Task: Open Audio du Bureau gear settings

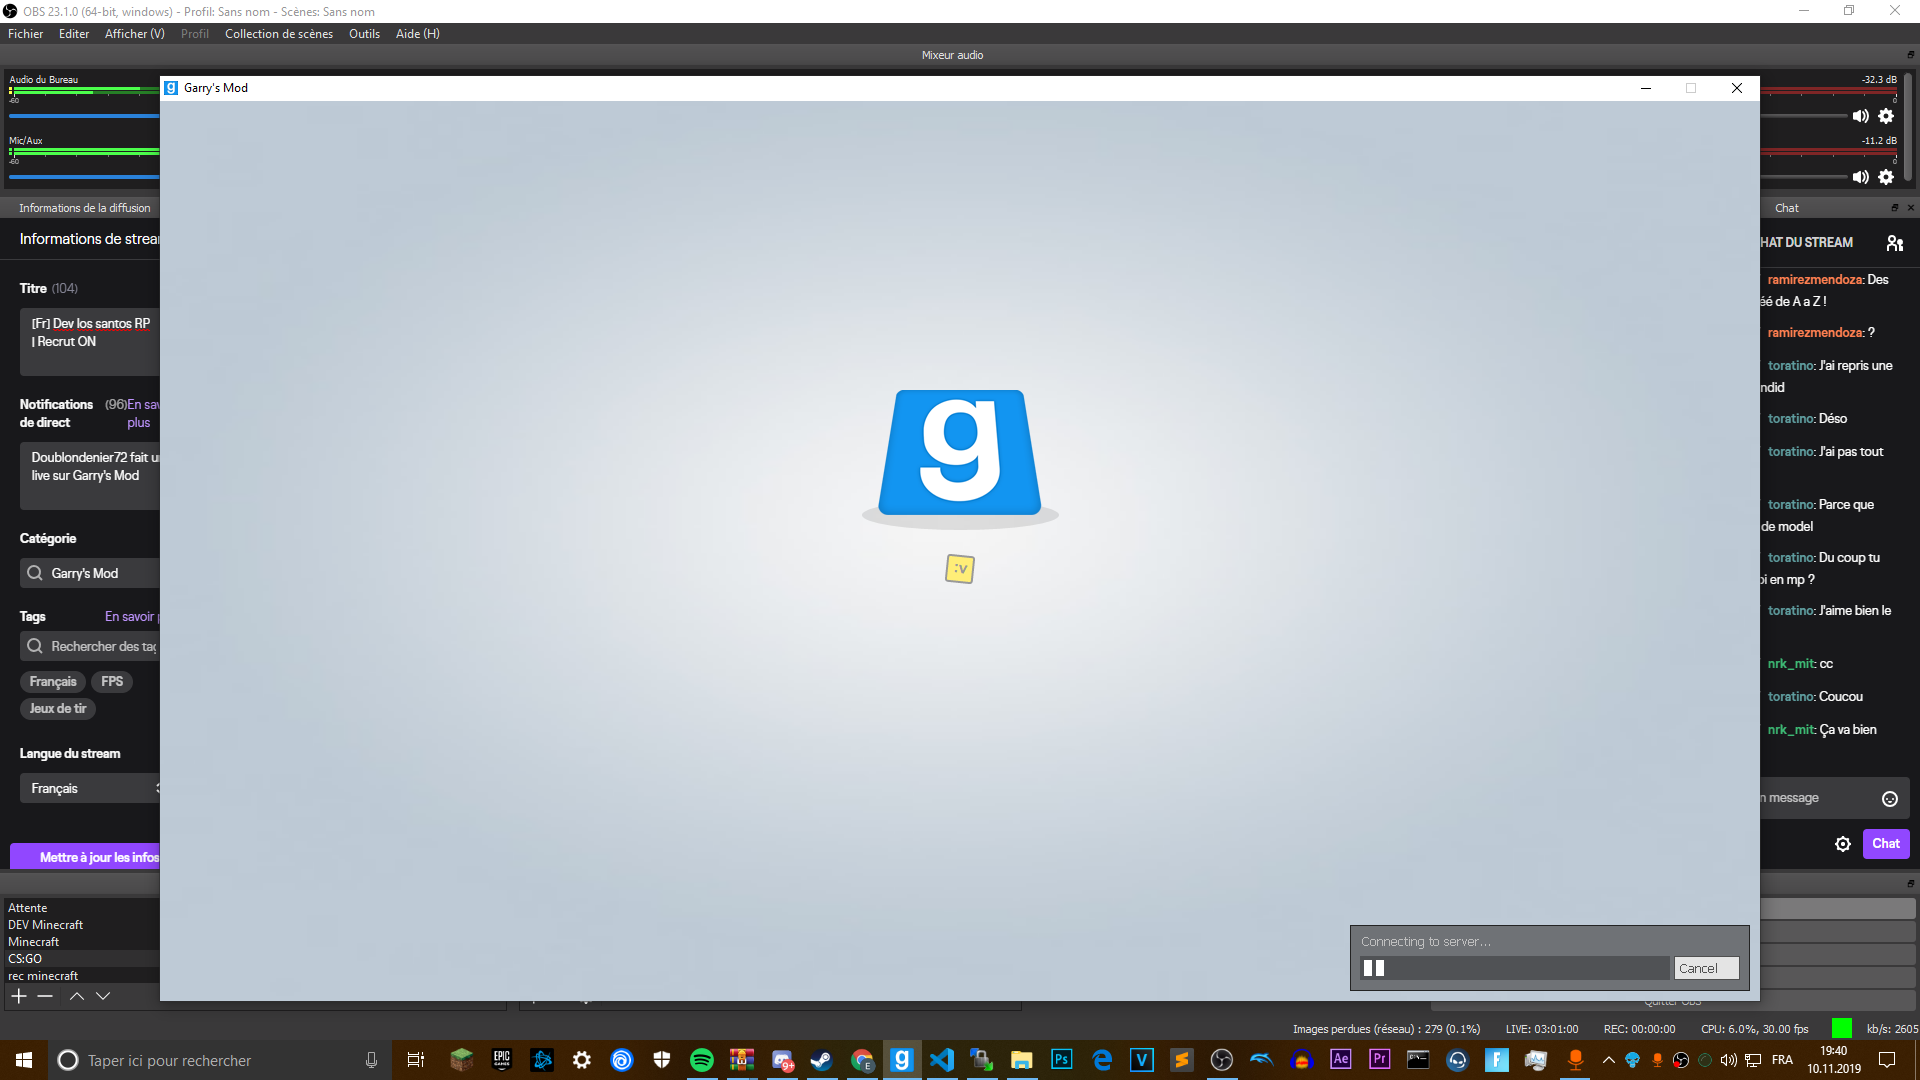Action: tap(1886, 116)
